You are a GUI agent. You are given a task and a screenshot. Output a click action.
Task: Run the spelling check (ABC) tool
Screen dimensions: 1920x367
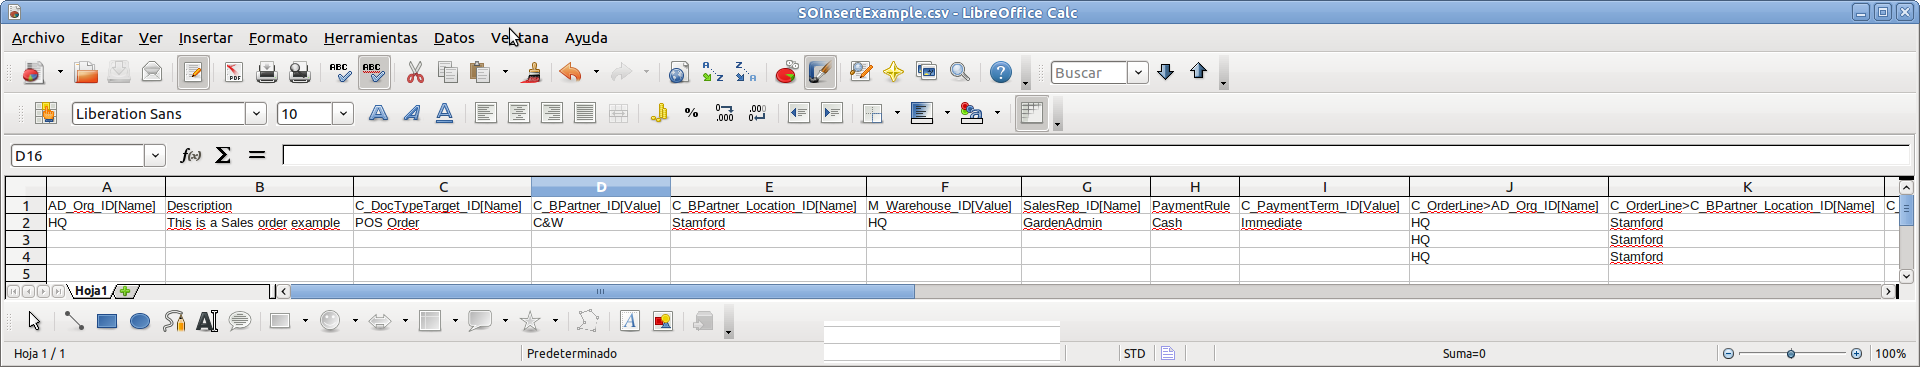[x=340, y=73]
